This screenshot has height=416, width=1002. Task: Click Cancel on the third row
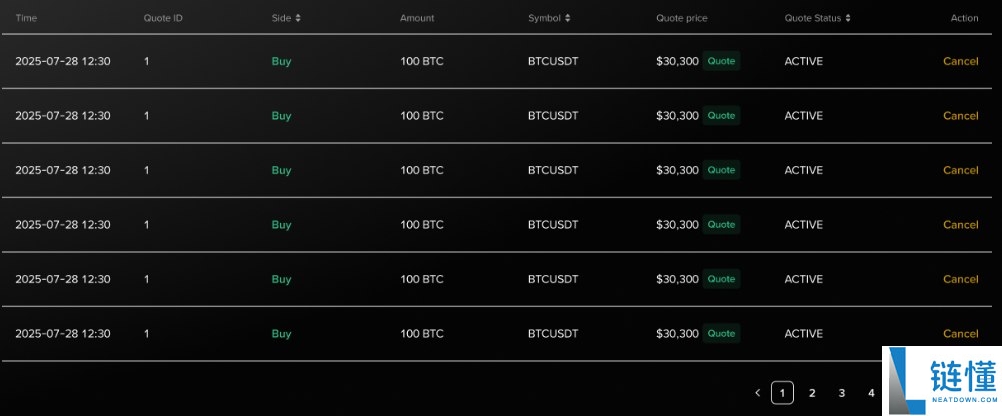960,170
